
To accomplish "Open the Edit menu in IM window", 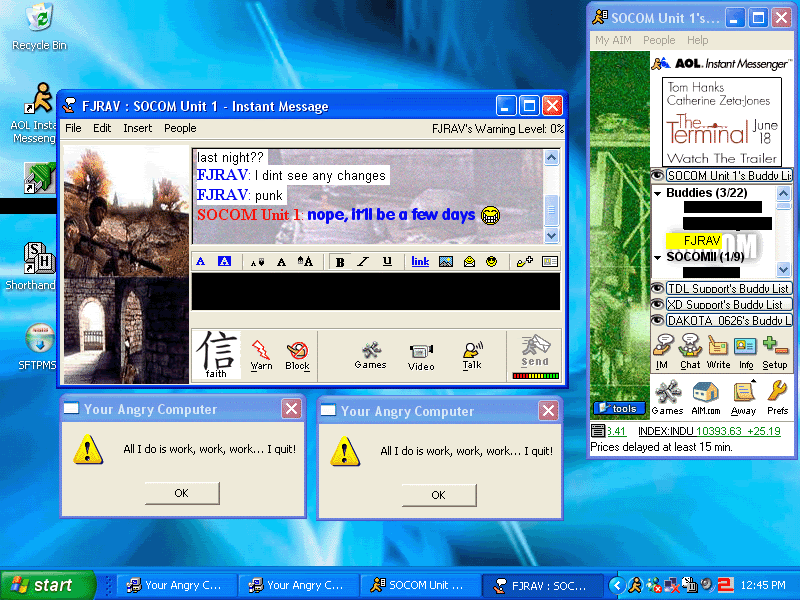I will [x=102, y=128].
